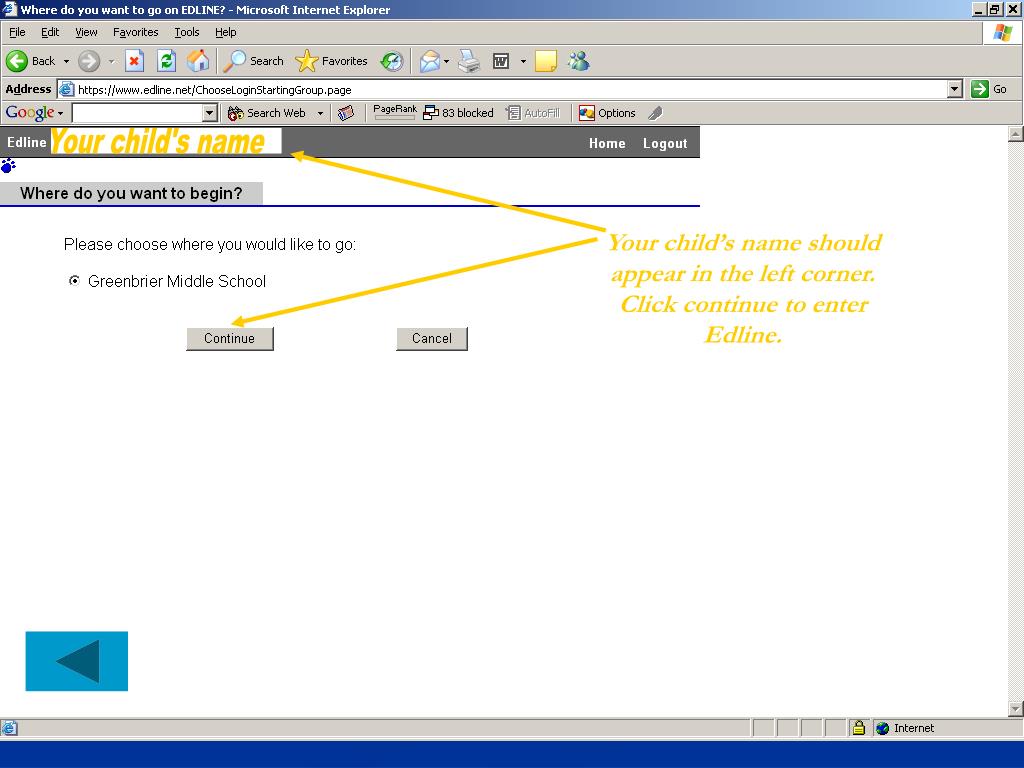Screen dimensions: 1024x768
Task: Click the Edline Home link
Action: coord(607,143)
